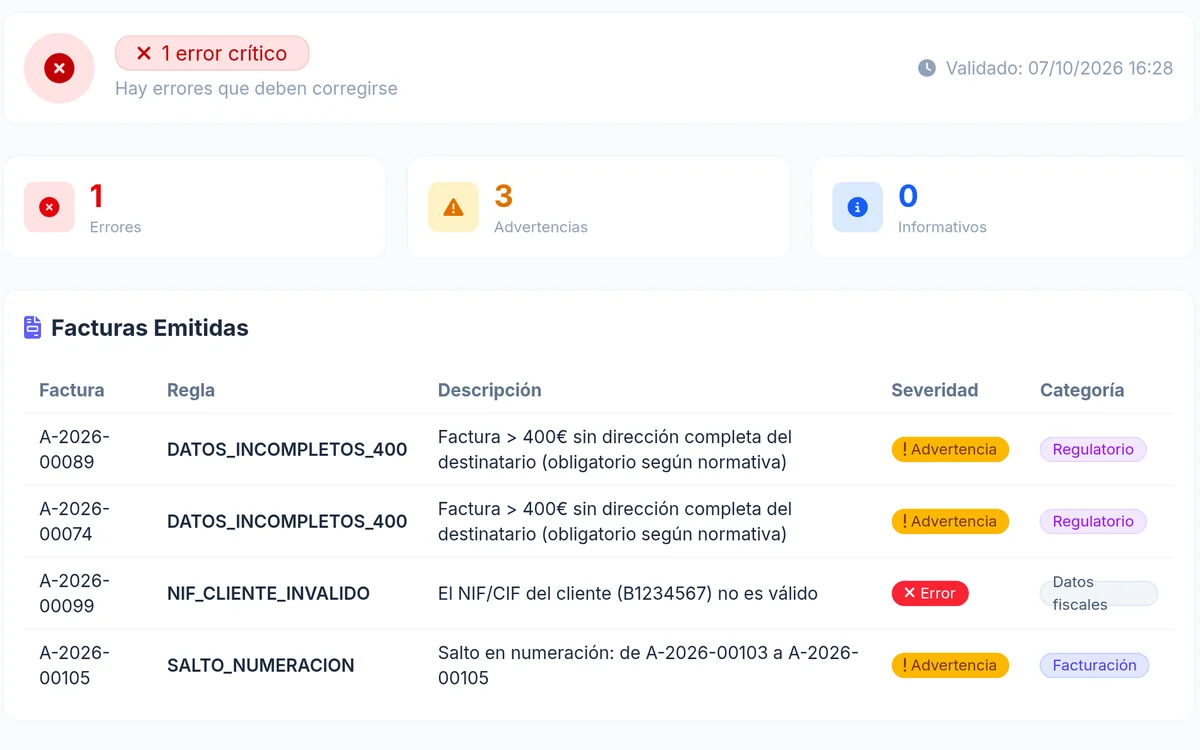The width and height of the screenshot is (1200, 750).
Task: Click the 'Descripción' column header
Action: click(490, 390)
